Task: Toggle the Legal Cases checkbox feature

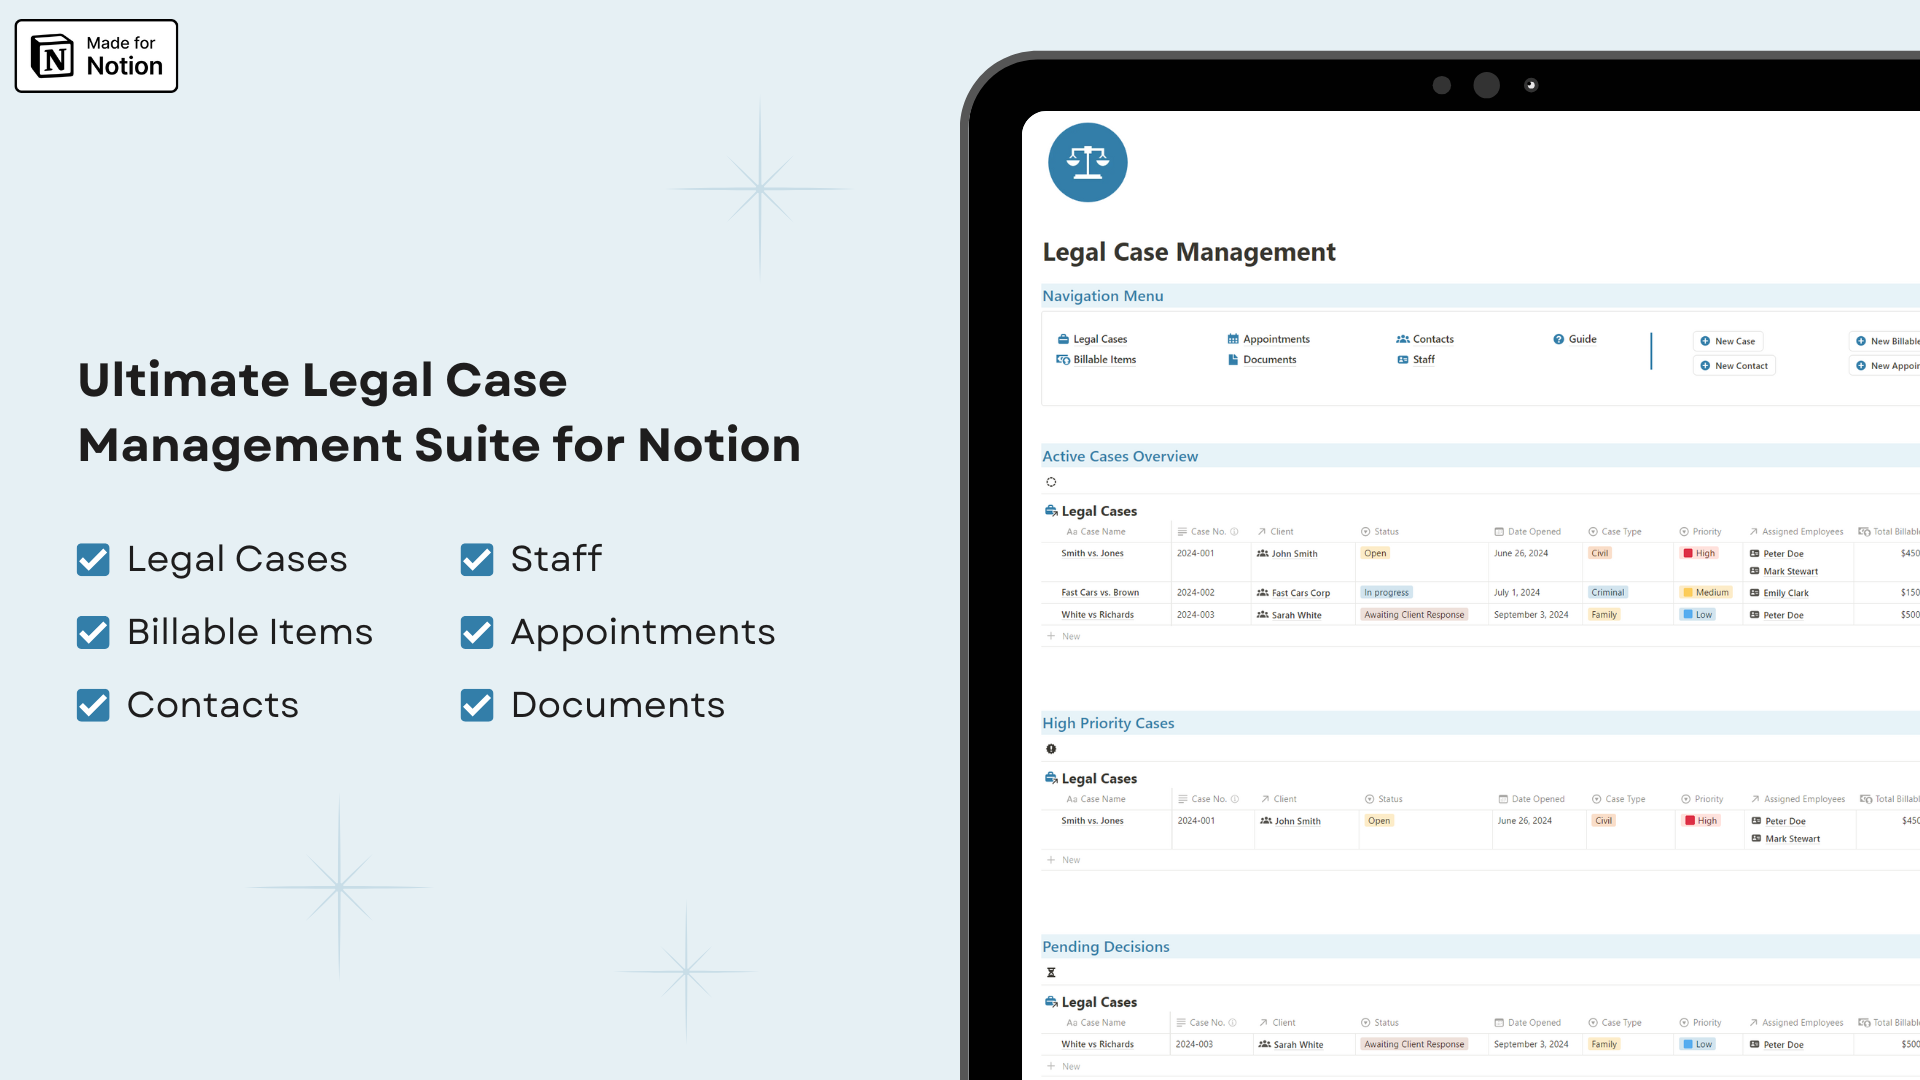Action: click(92, 556)
